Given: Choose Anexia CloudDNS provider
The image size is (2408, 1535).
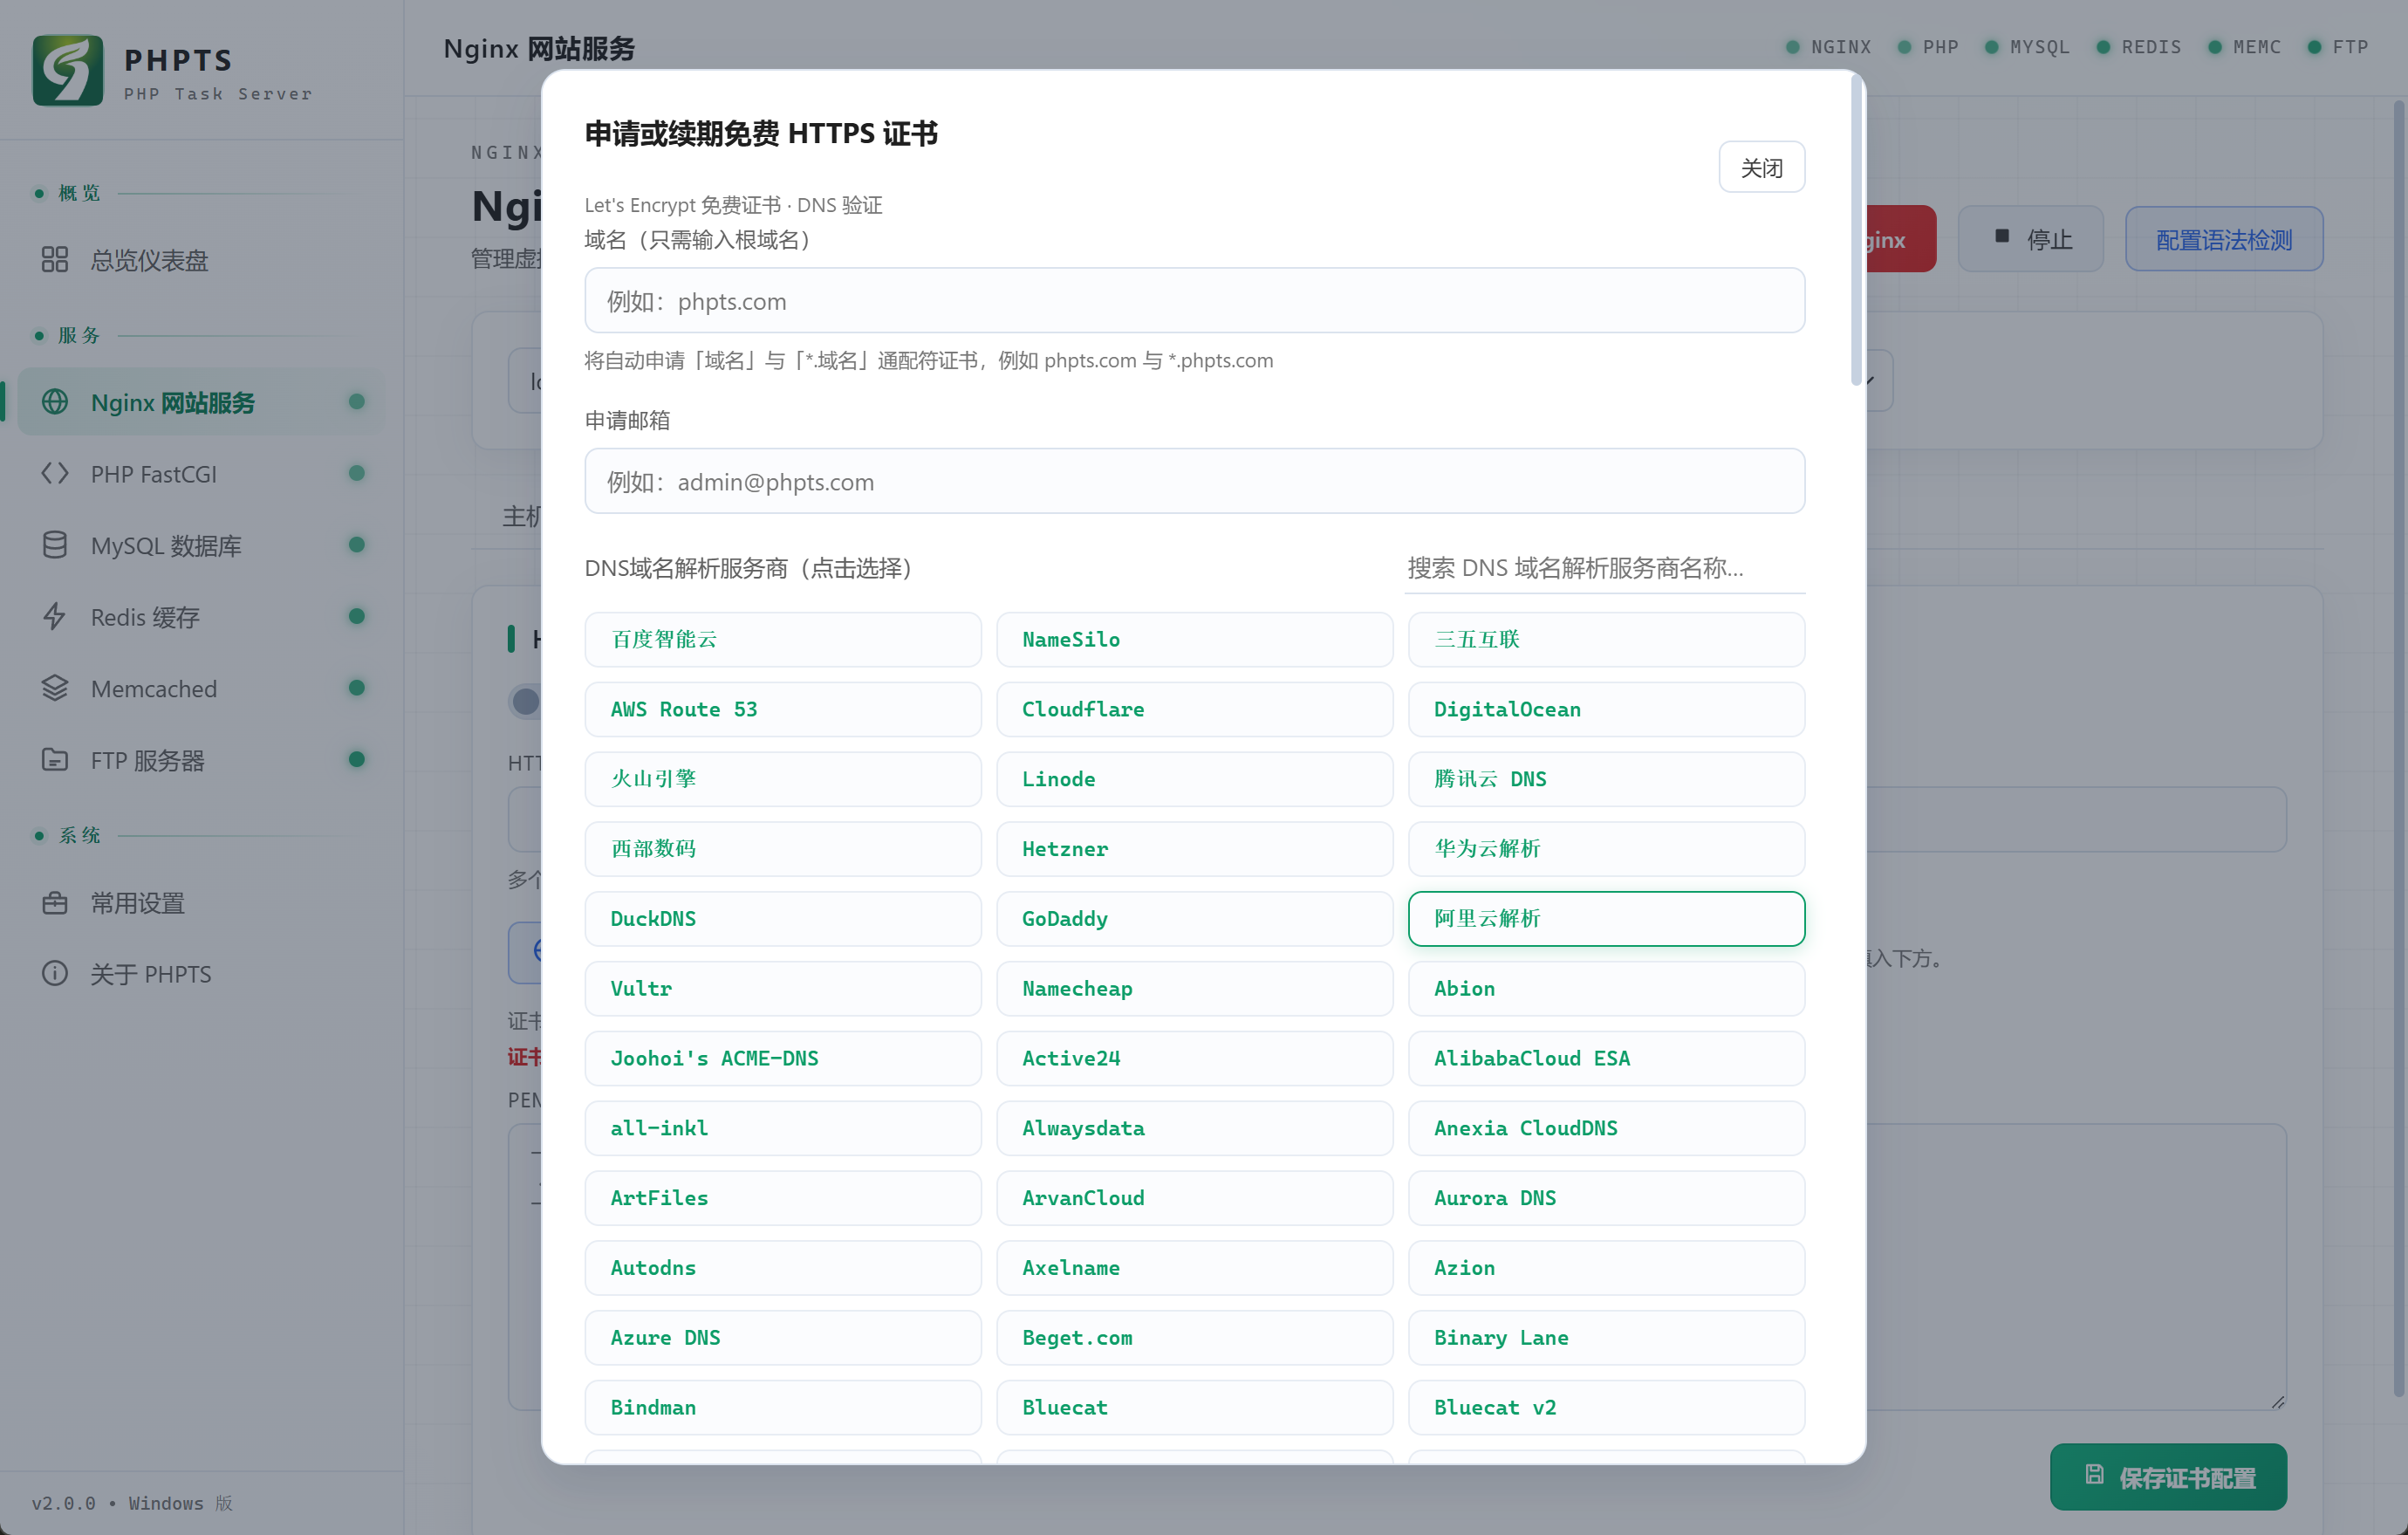Looking at the screenshot, I should 1606,1128.
